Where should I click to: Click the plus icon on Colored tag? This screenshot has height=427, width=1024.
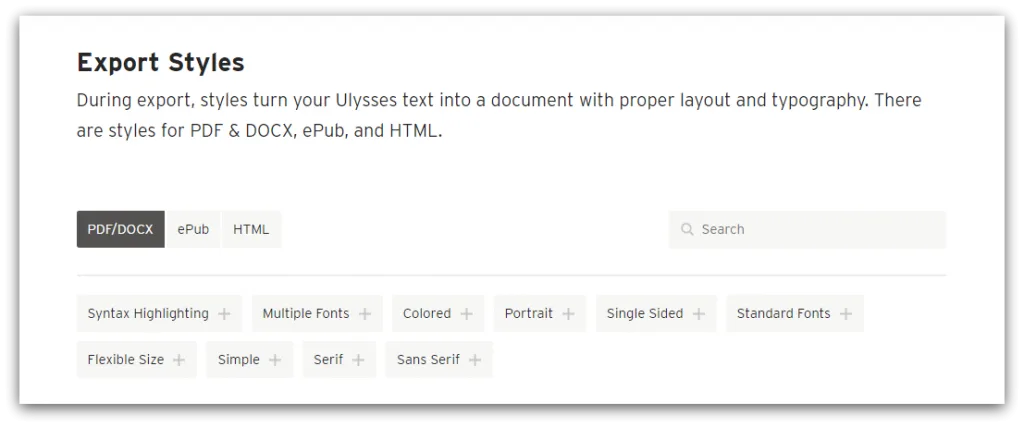(466, 314)
